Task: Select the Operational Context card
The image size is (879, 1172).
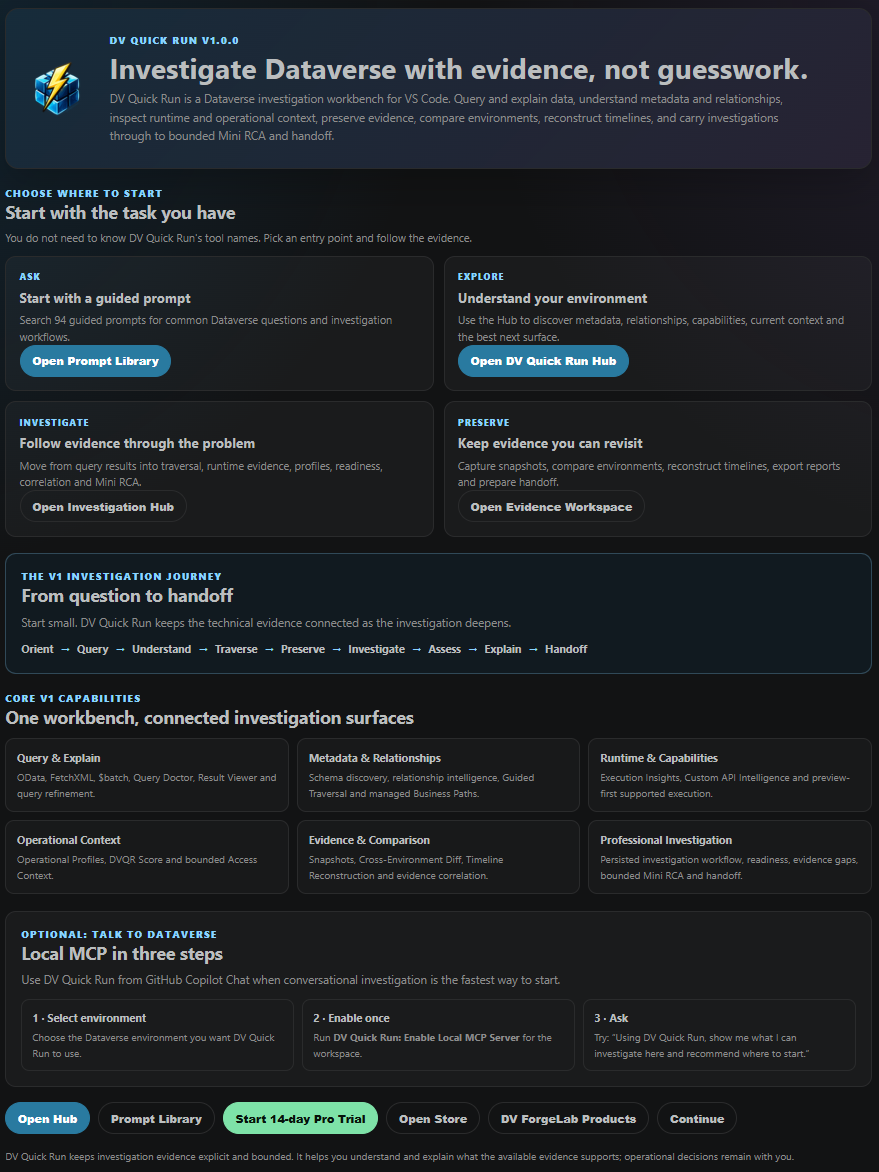Action: click(146, 857)
